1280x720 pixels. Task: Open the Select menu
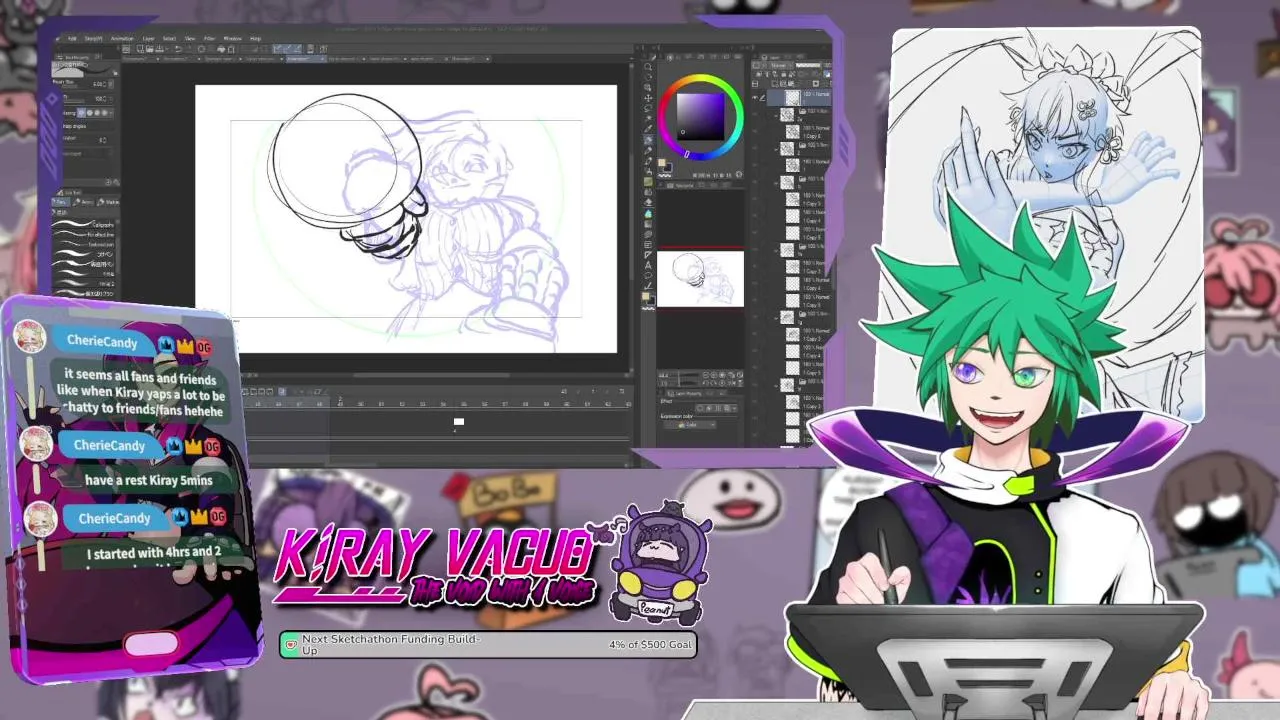point(169,38)
